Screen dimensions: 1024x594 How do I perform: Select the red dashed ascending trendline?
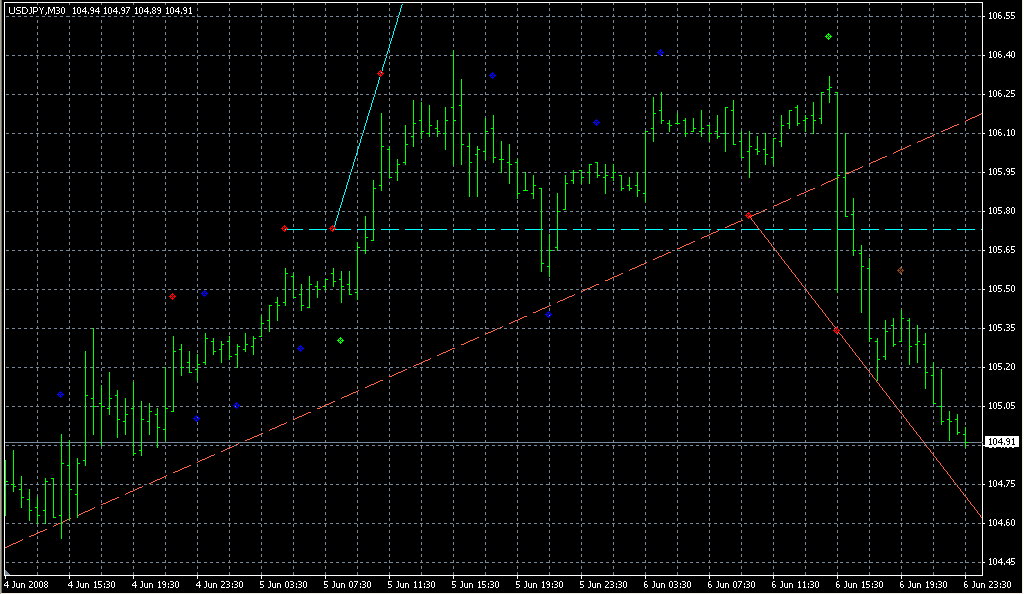tap(400, 375)
